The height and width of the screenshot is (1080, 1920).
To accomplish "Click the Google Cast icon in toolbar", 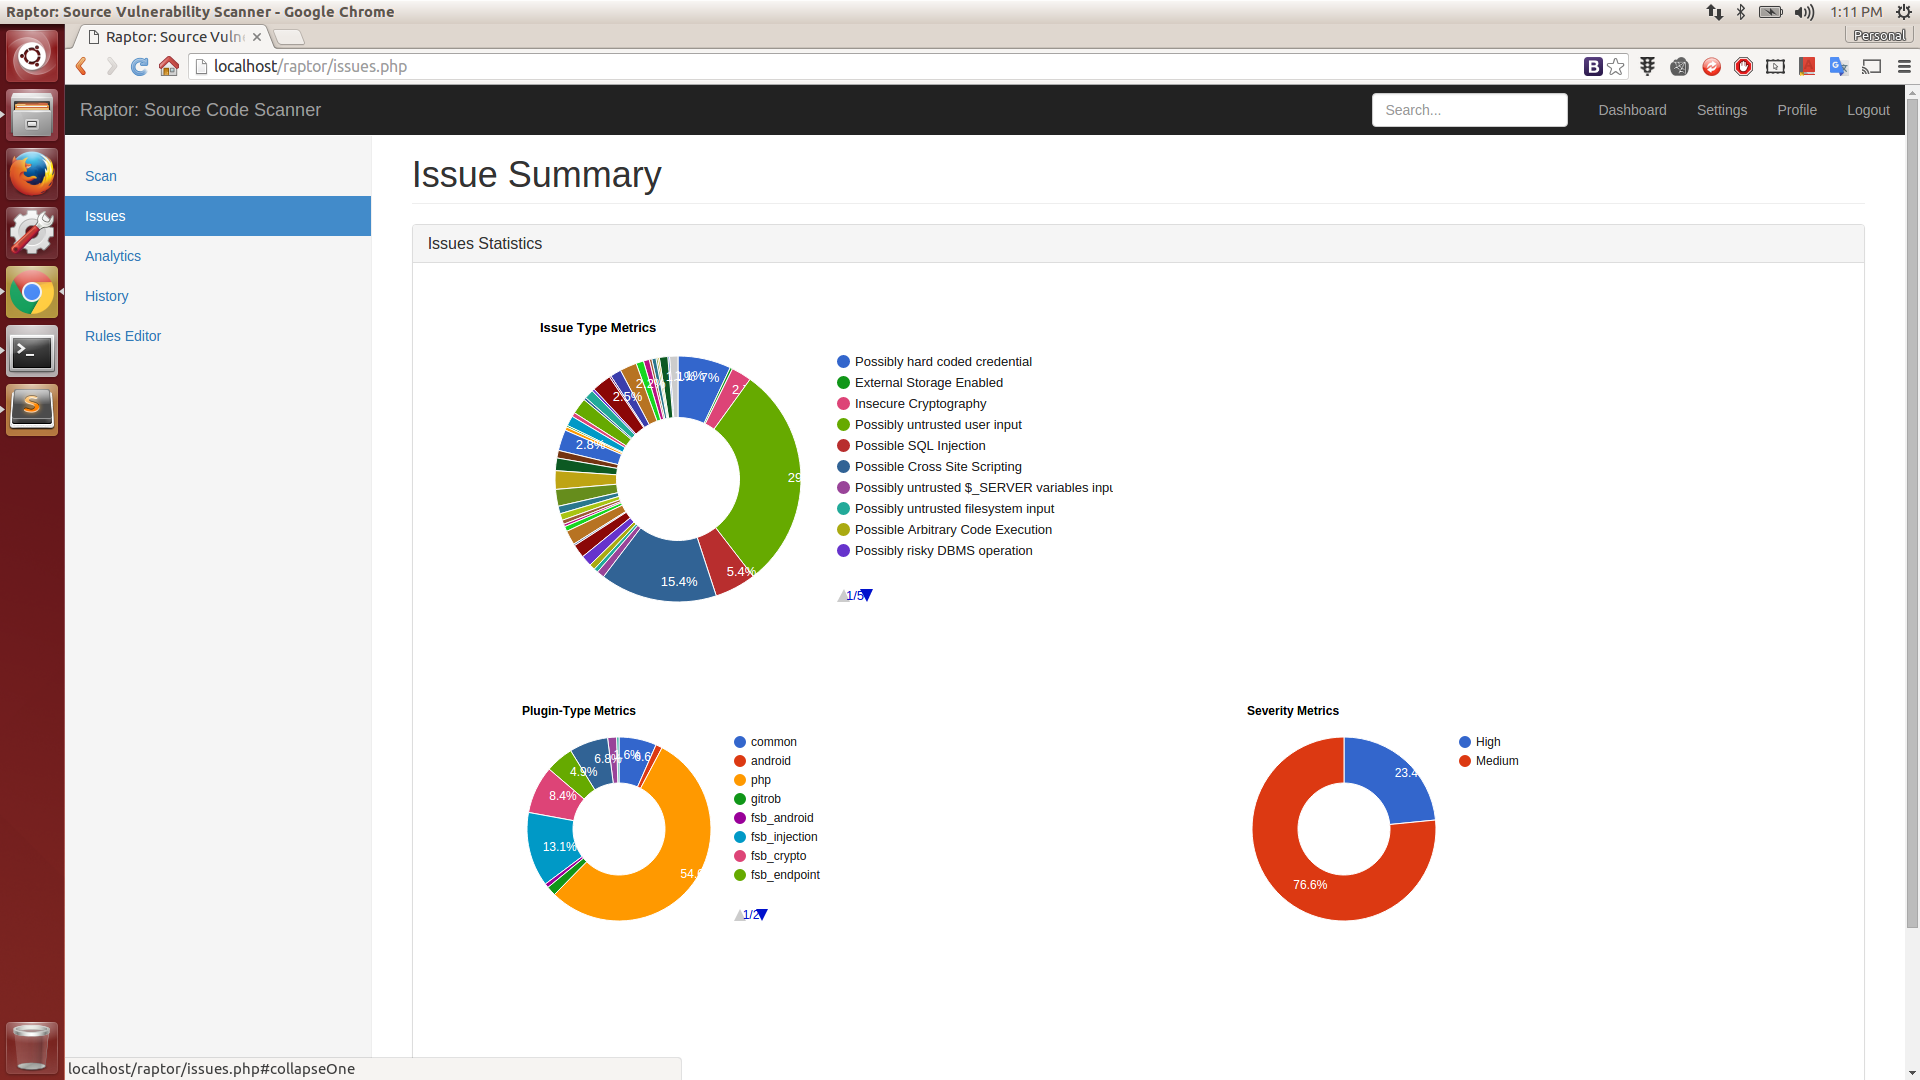I will coord(1872,66).
